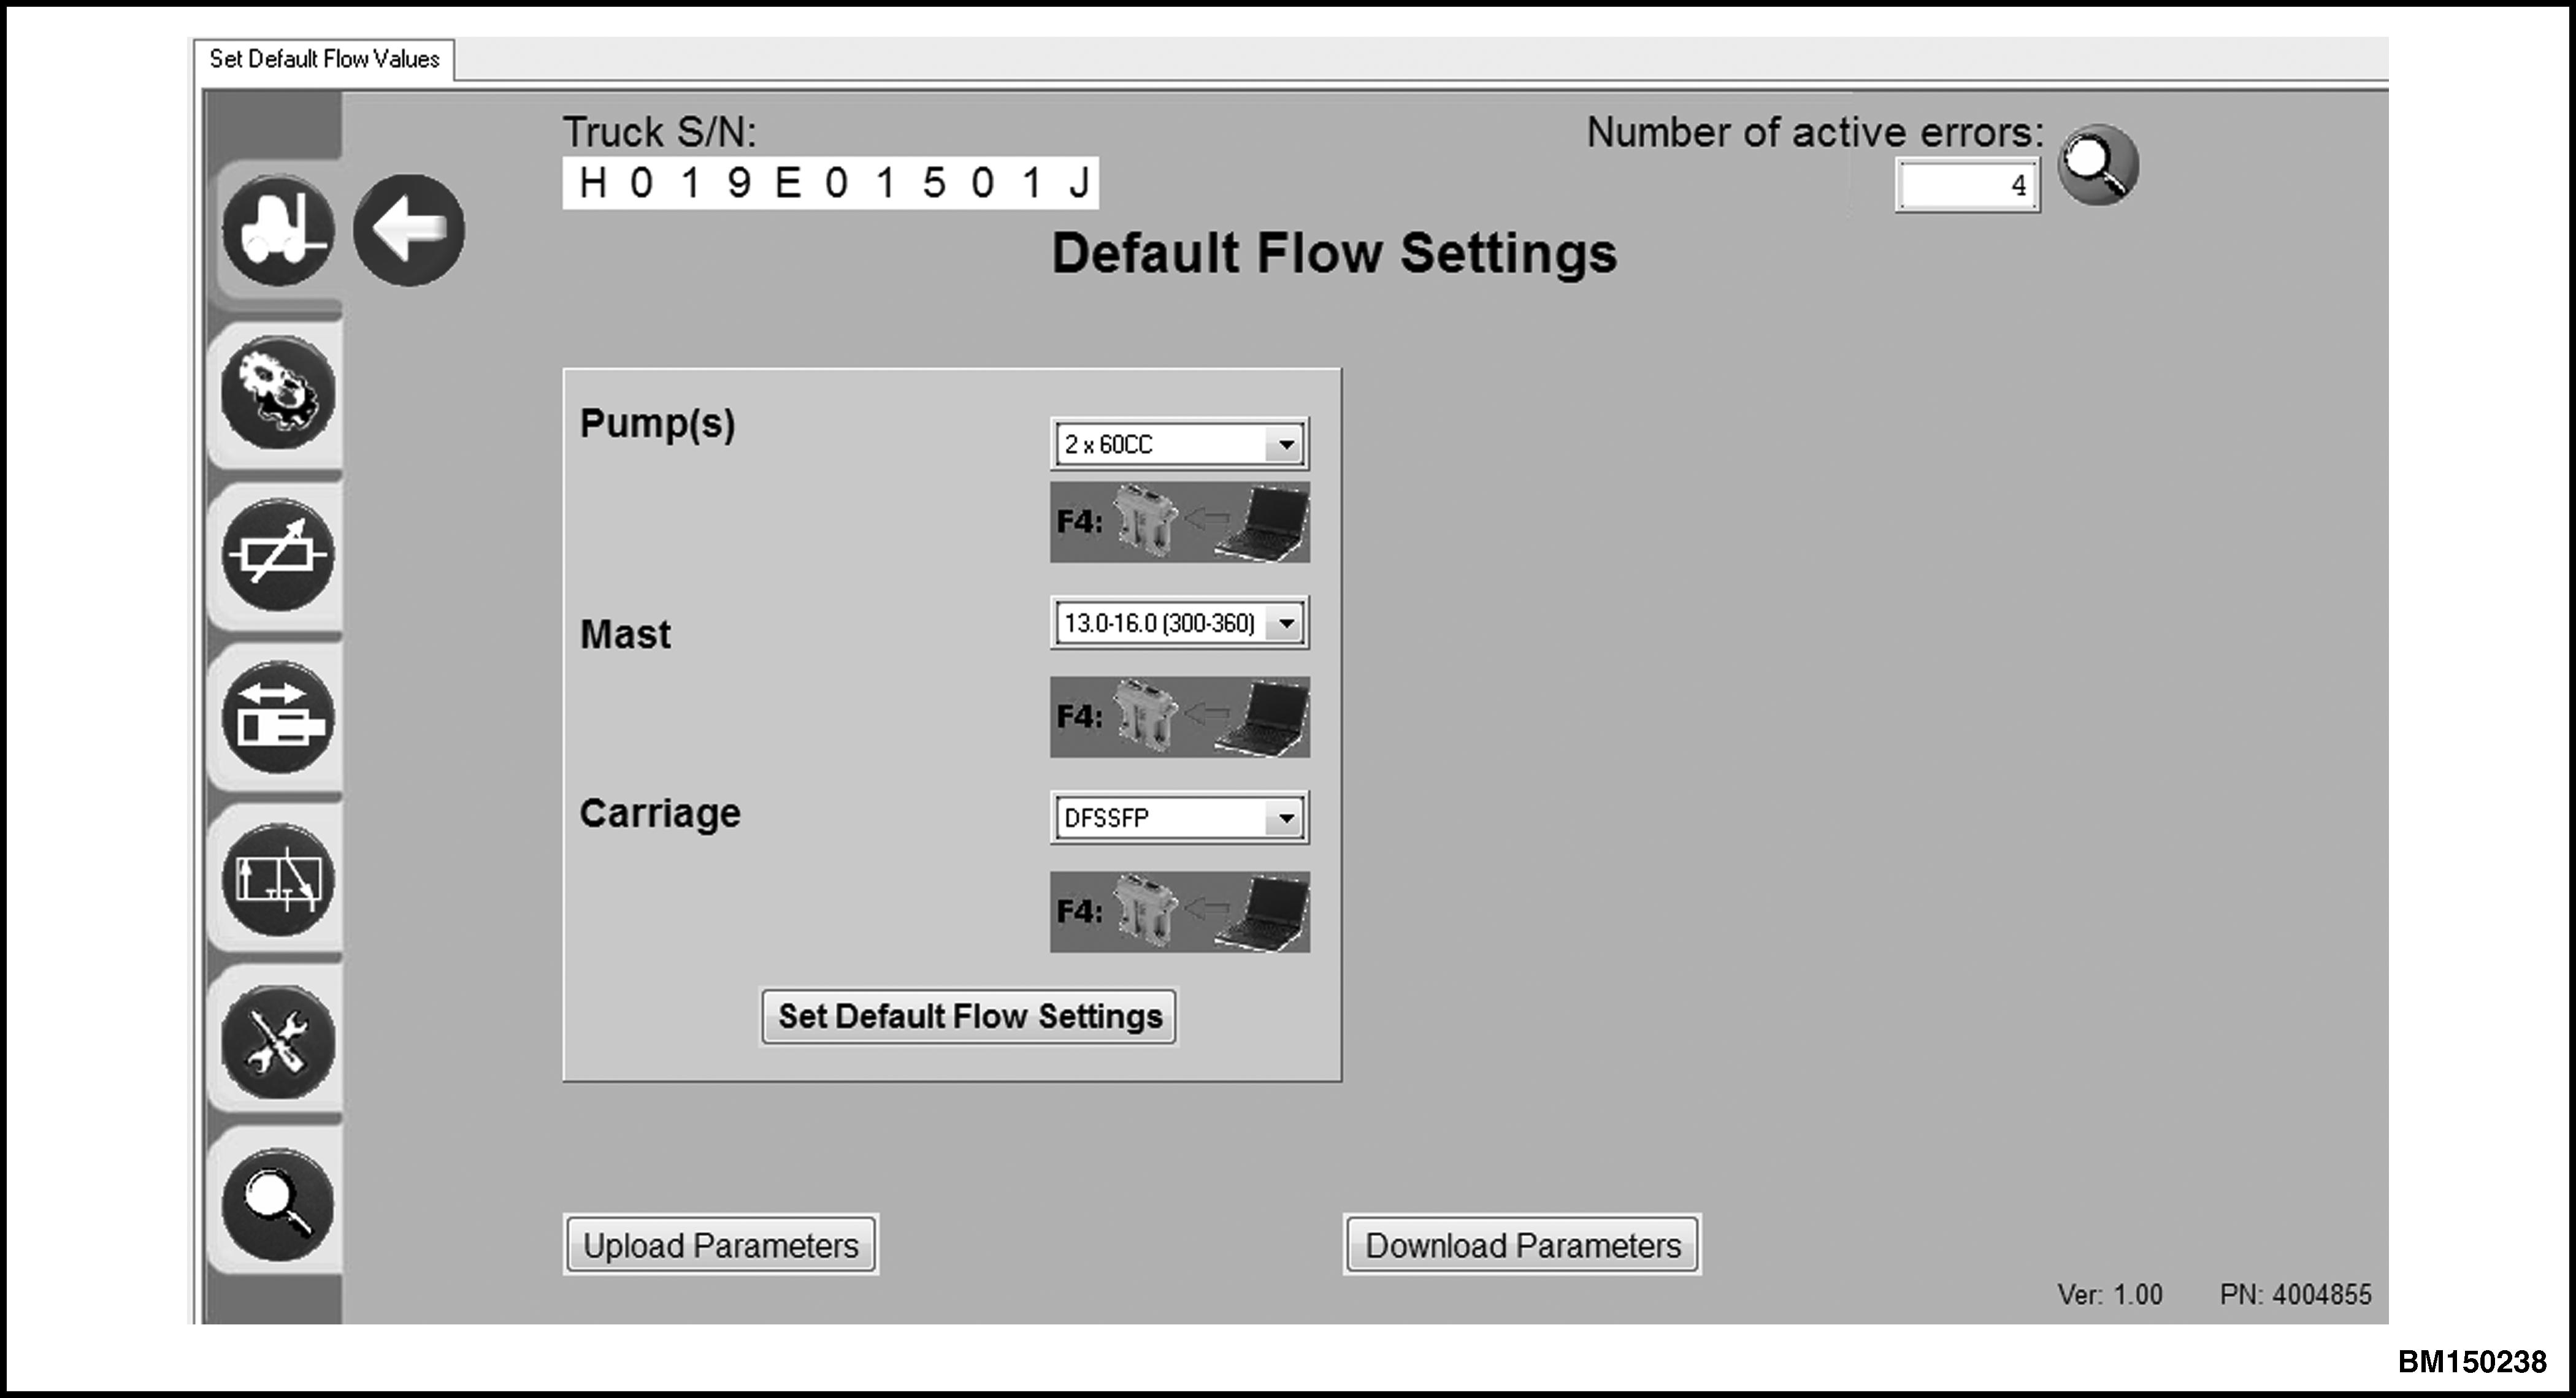Open the Pump(s) 2 x 60CC dropdown
This screenshot has width=2576, height=1398.
(1180, 444)
